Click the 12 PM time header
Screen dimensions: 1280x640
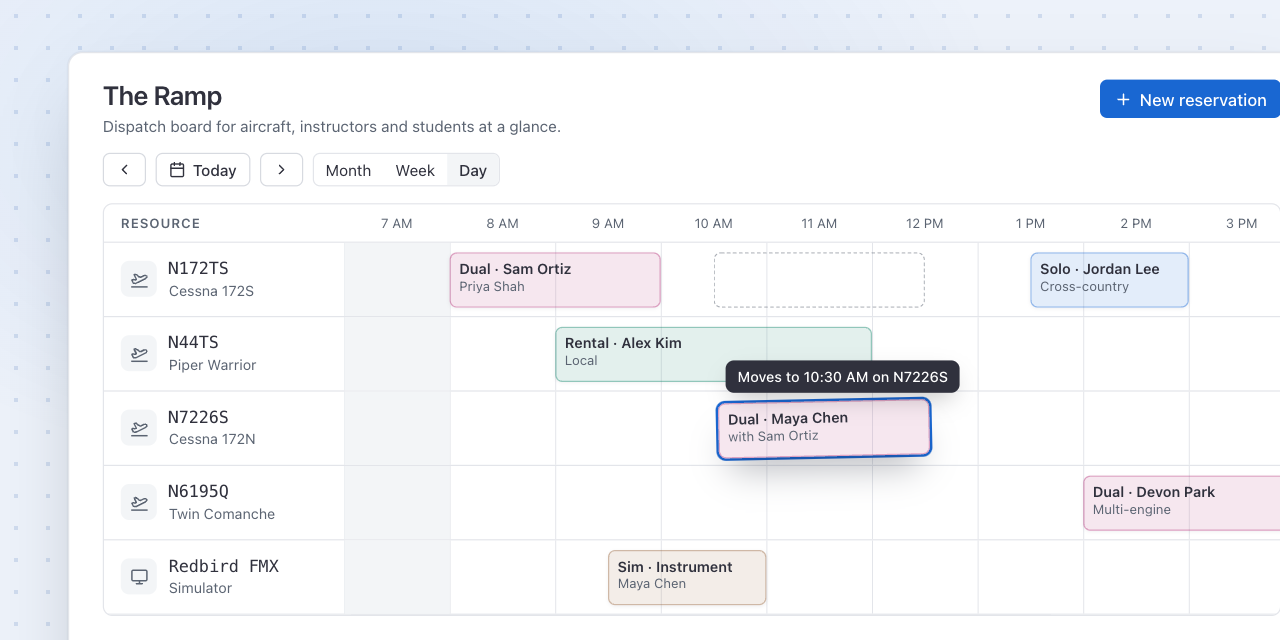click(x=925, y=224)
